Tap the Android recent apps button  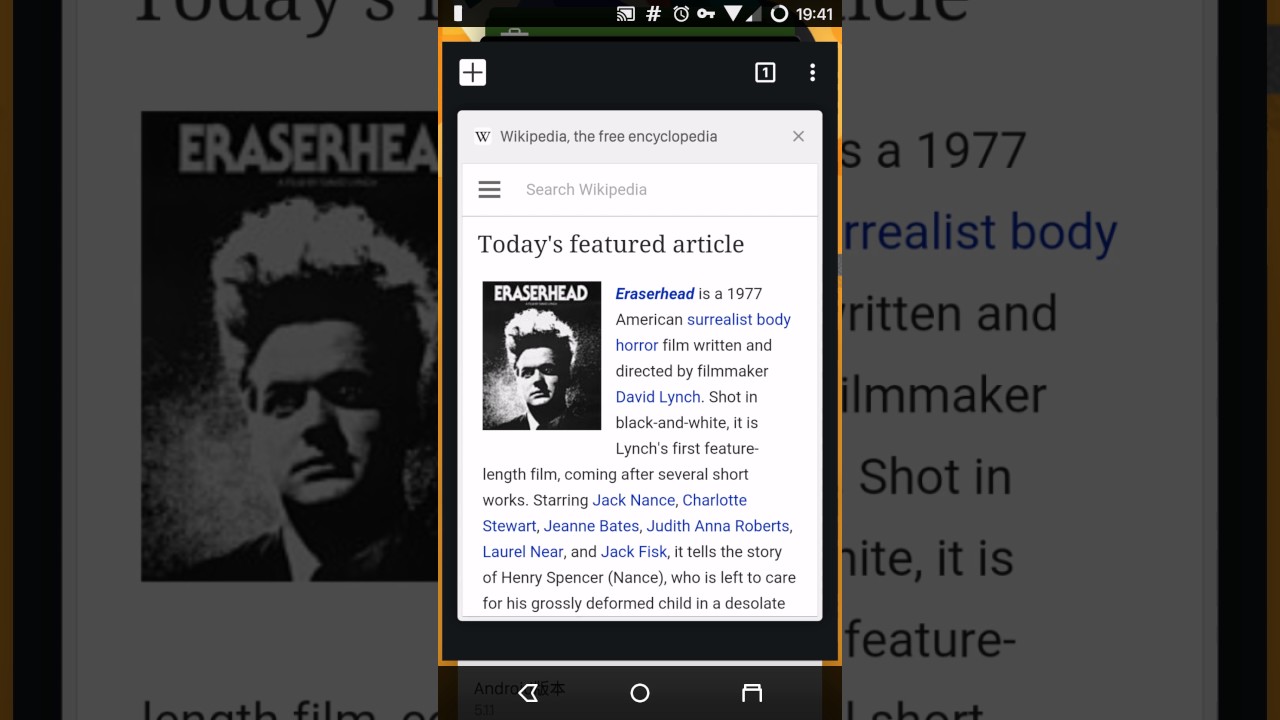click(752, 693)
